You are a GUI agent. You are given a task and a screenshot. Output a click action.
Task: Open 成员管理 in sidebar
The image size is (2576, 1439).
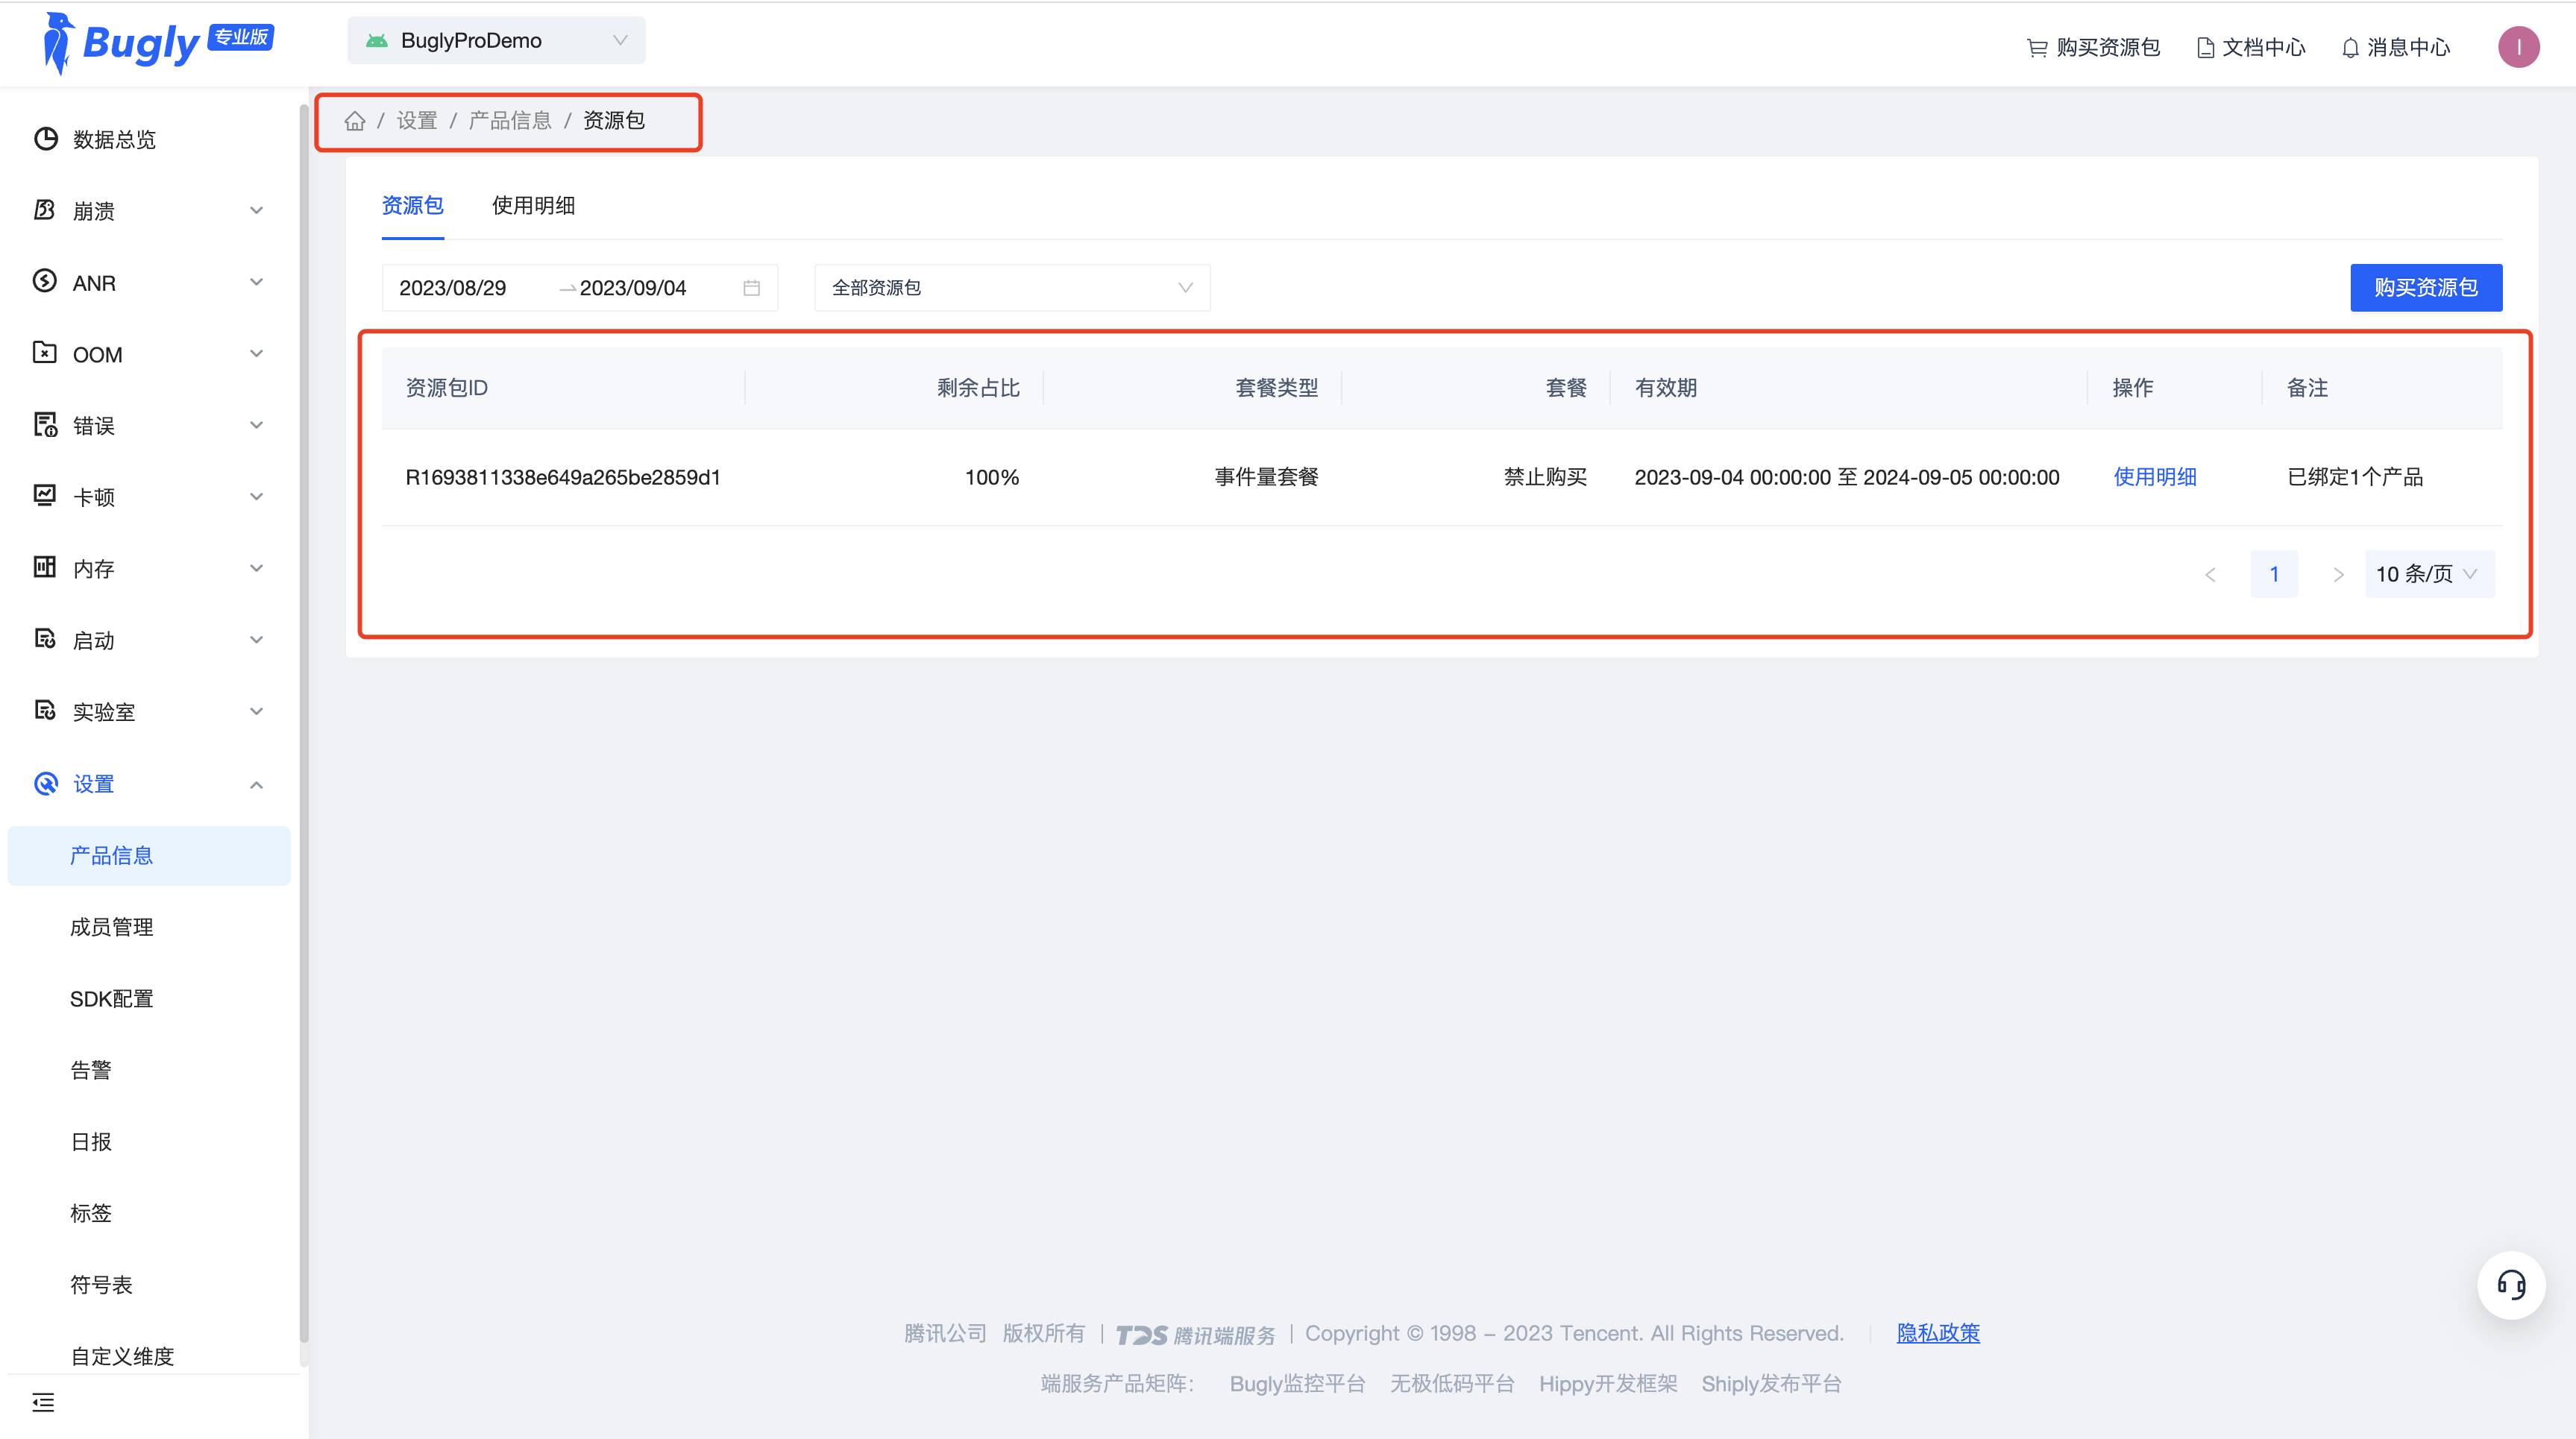pos(111,927)
